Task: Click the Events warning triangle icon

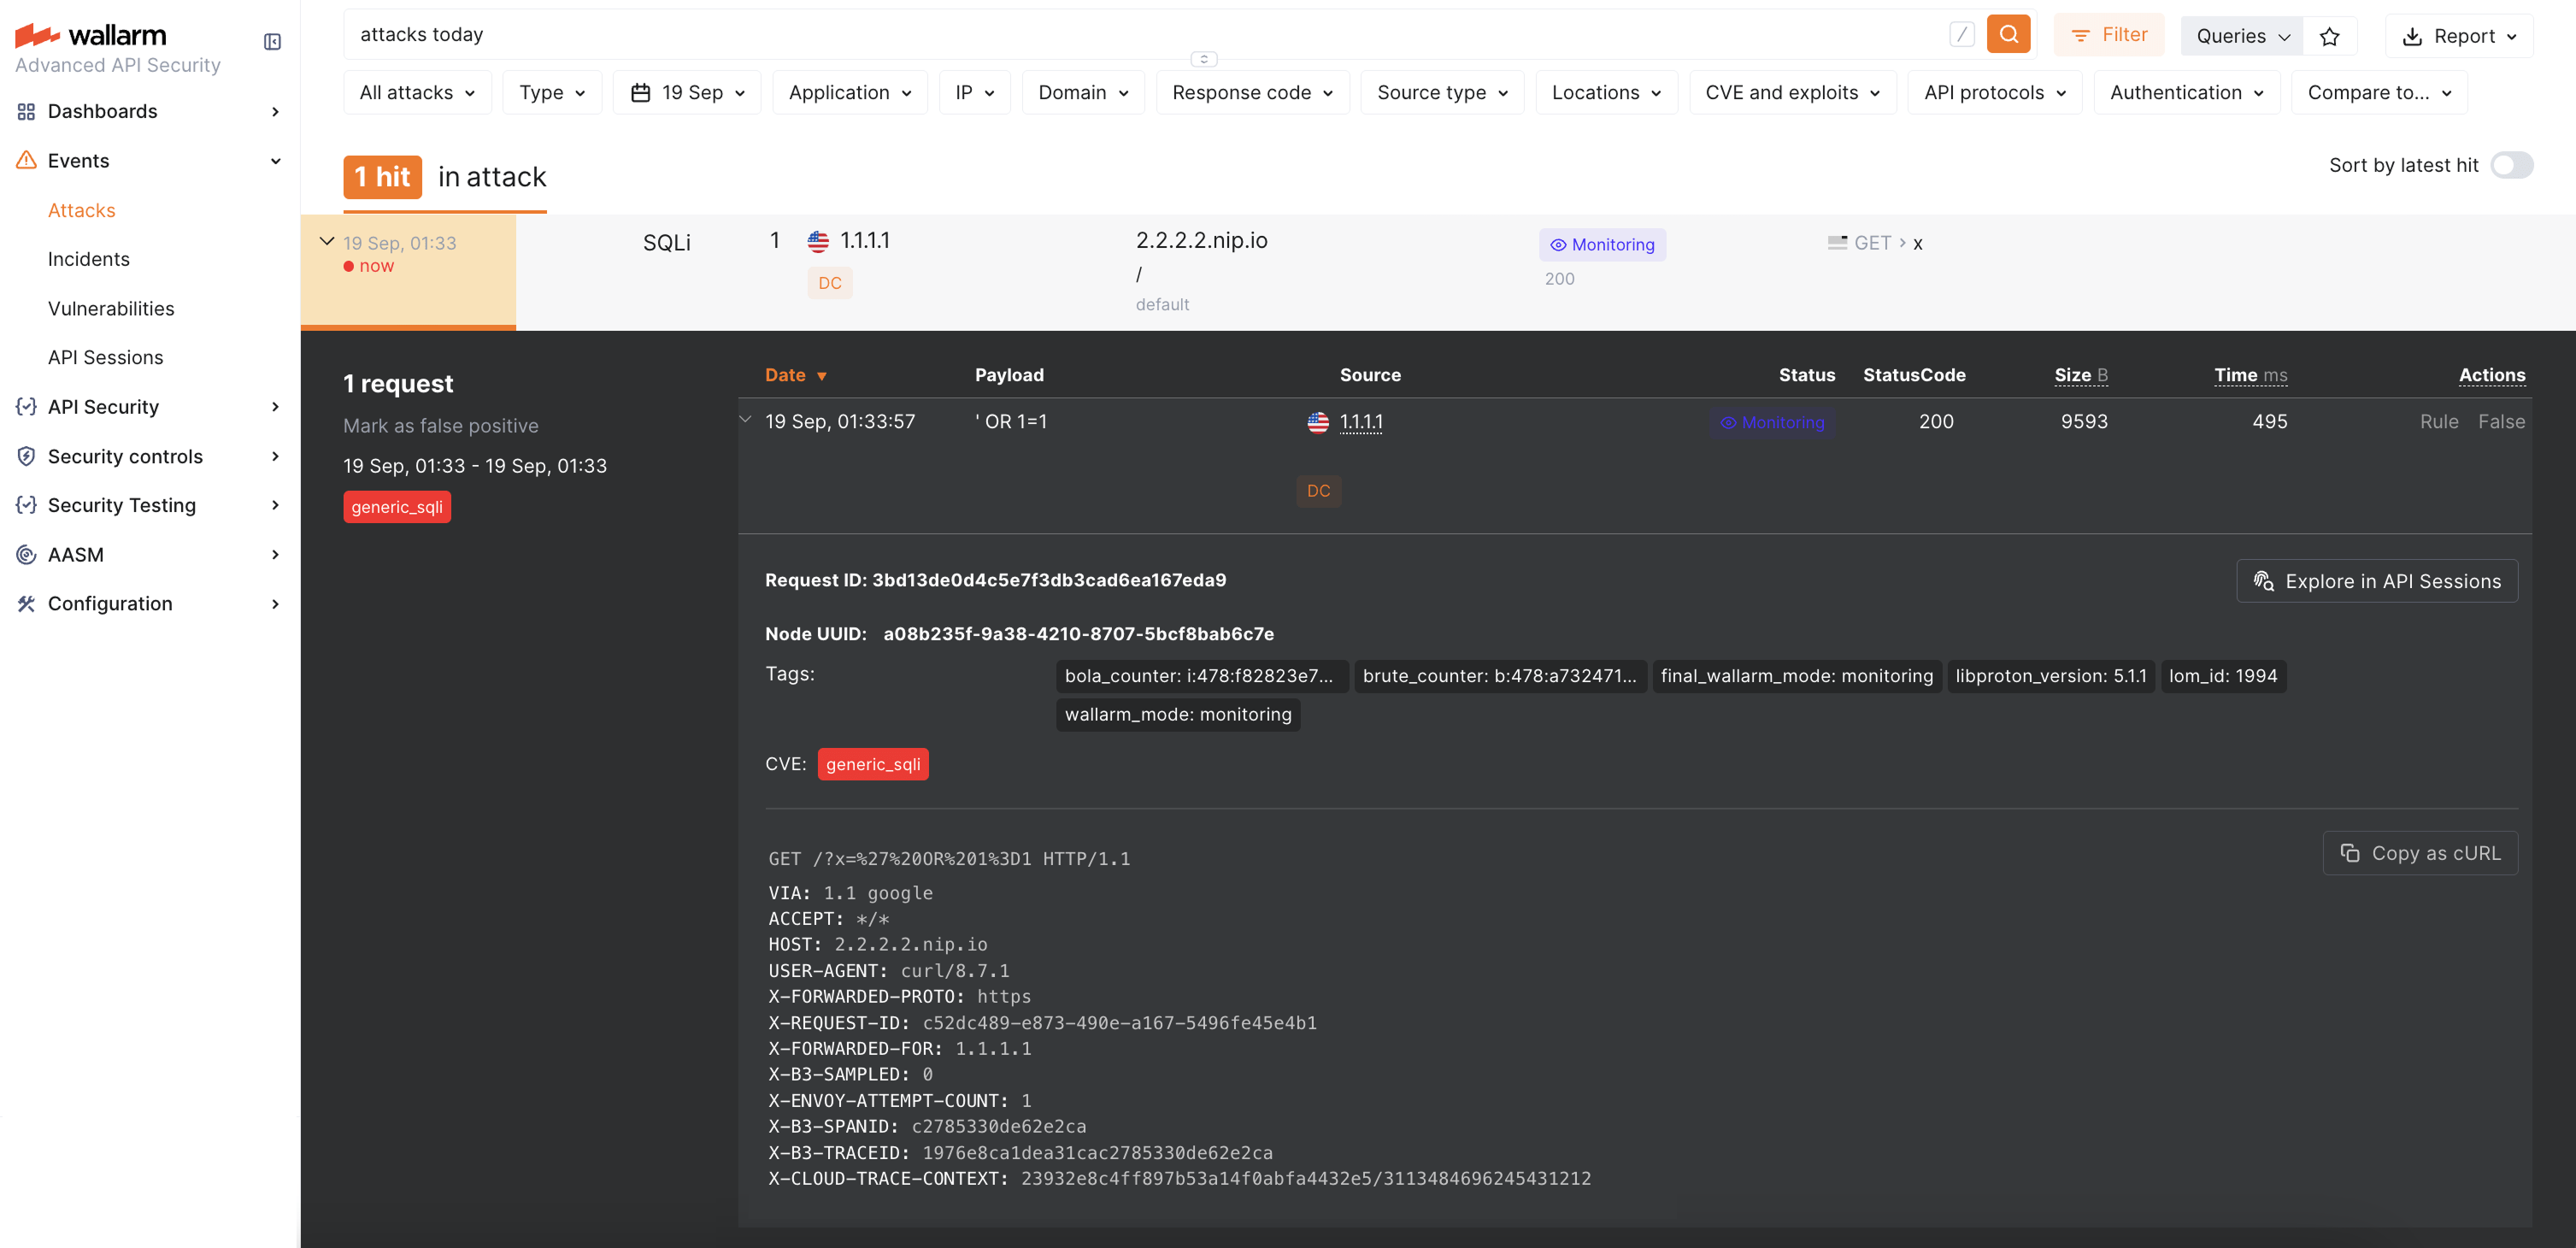Action: click(x=25, y=160)
